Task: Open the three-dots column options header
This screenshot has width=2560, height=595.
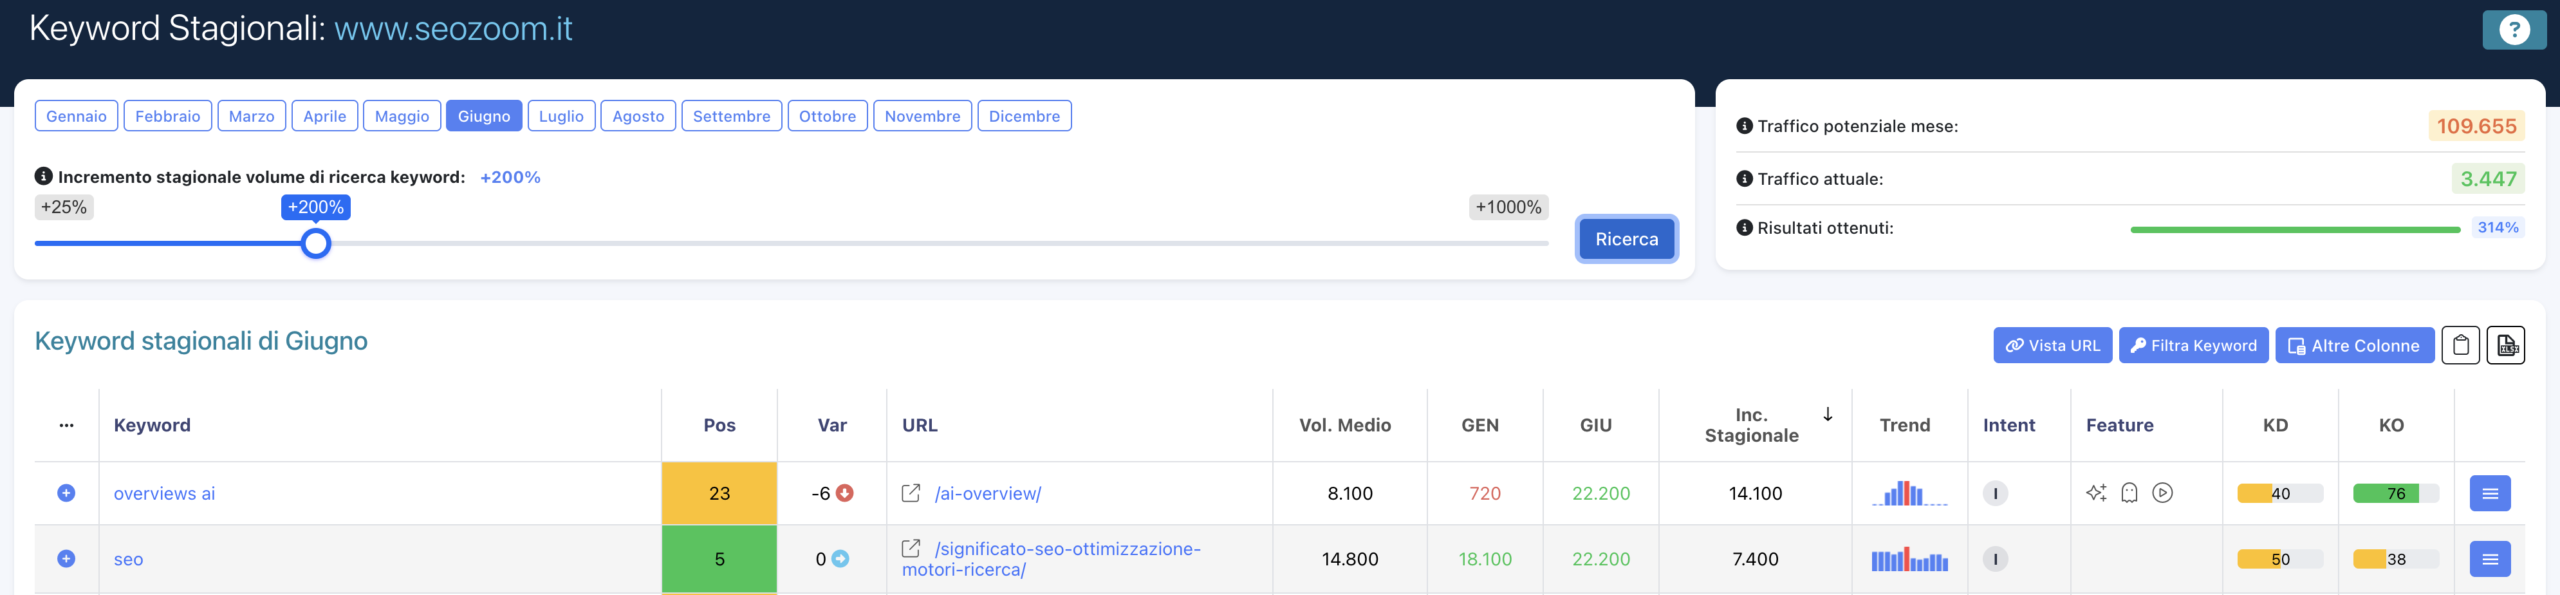Action: click(x=66, y=425)
